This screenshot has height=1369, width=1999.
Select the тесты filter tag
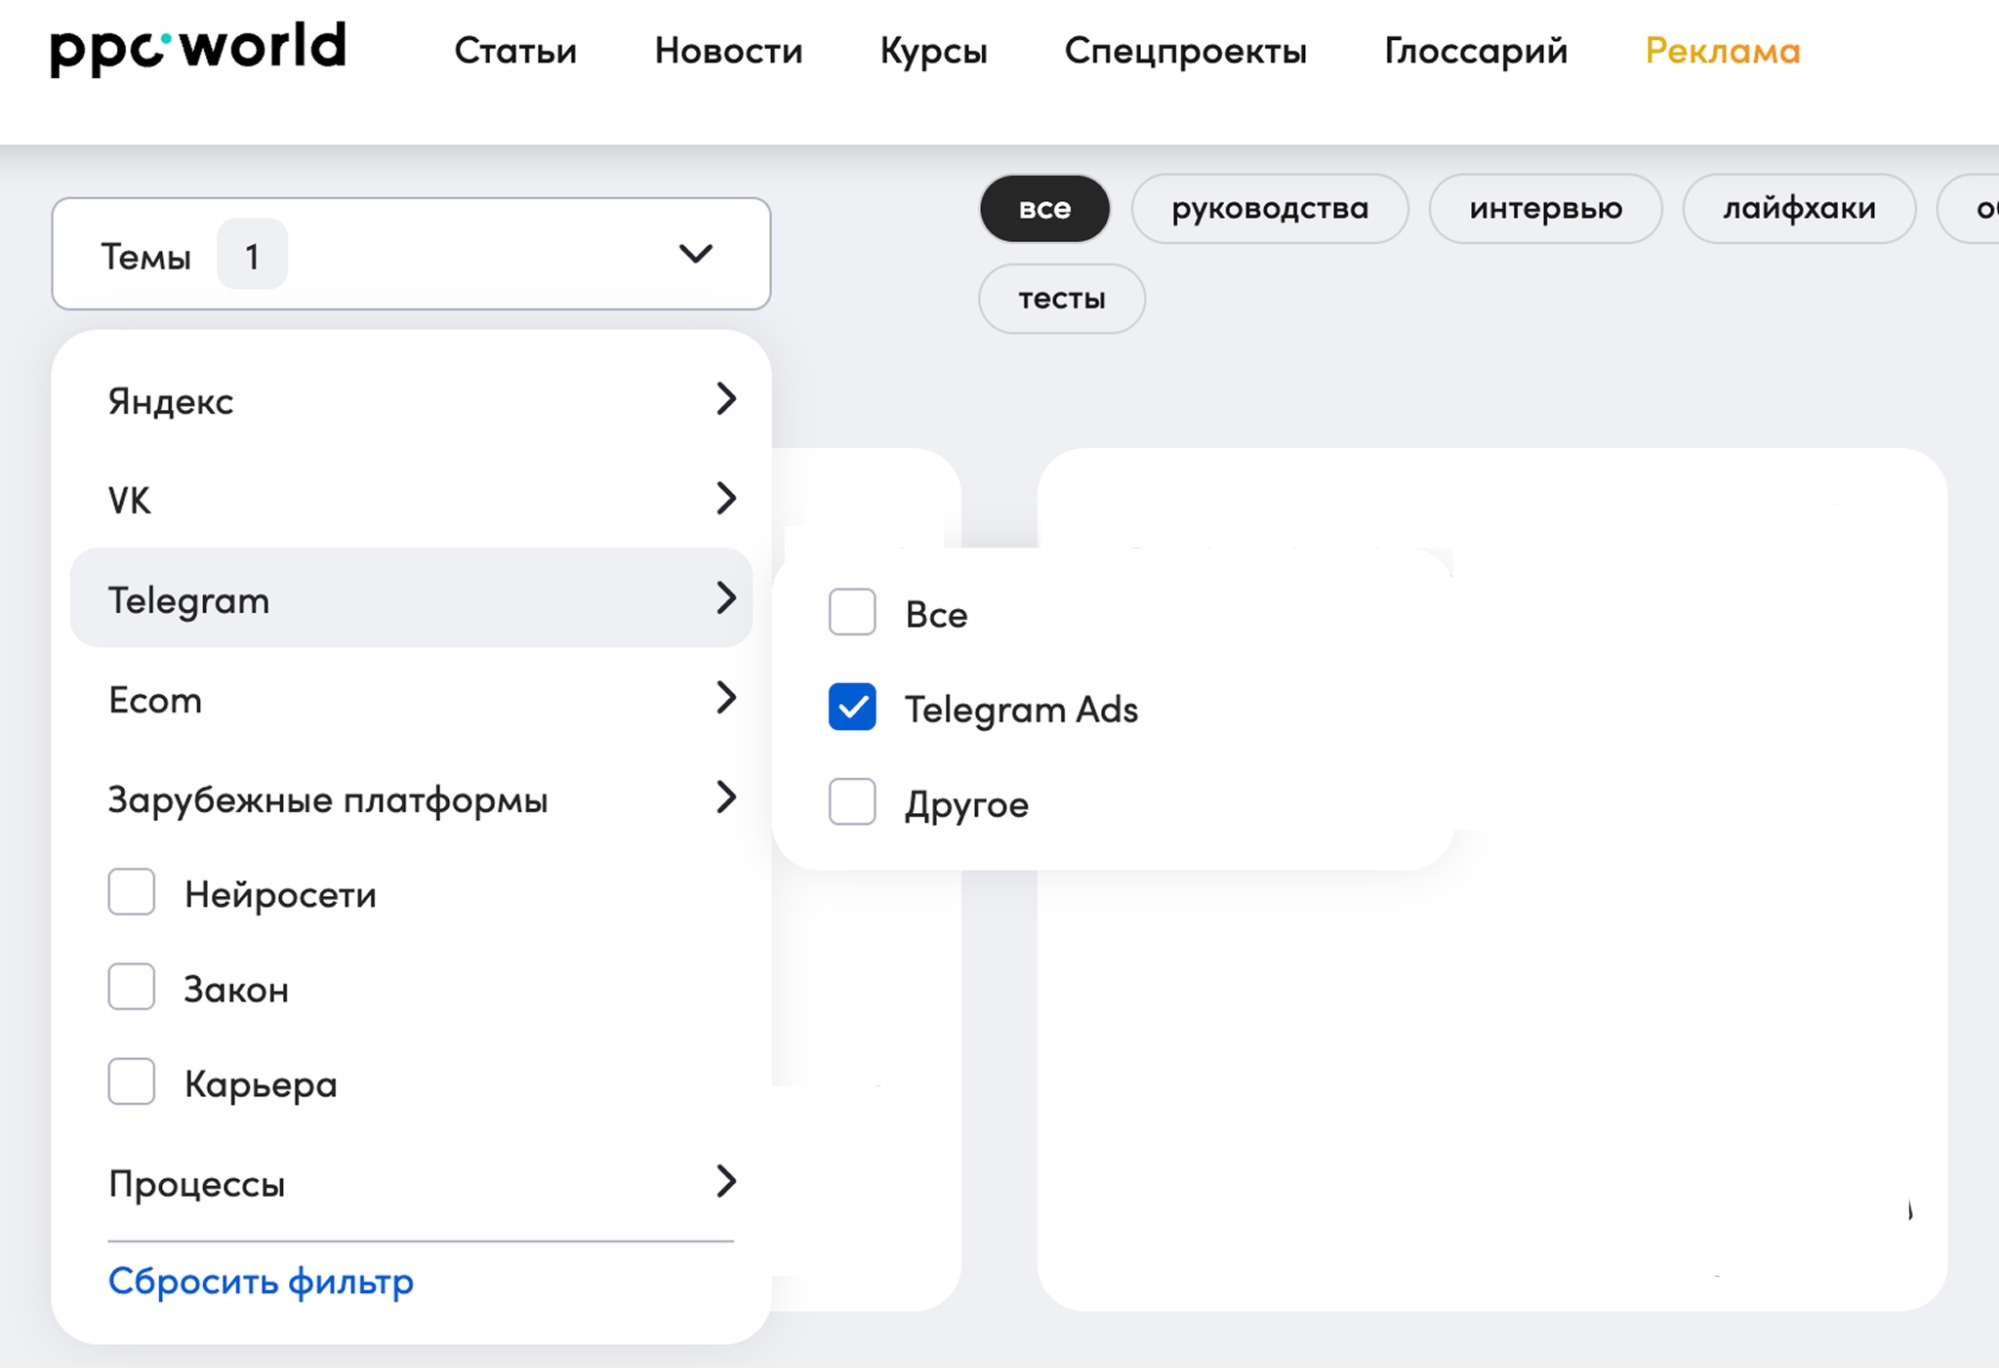pyautogui.click(x=1060, y=297)
